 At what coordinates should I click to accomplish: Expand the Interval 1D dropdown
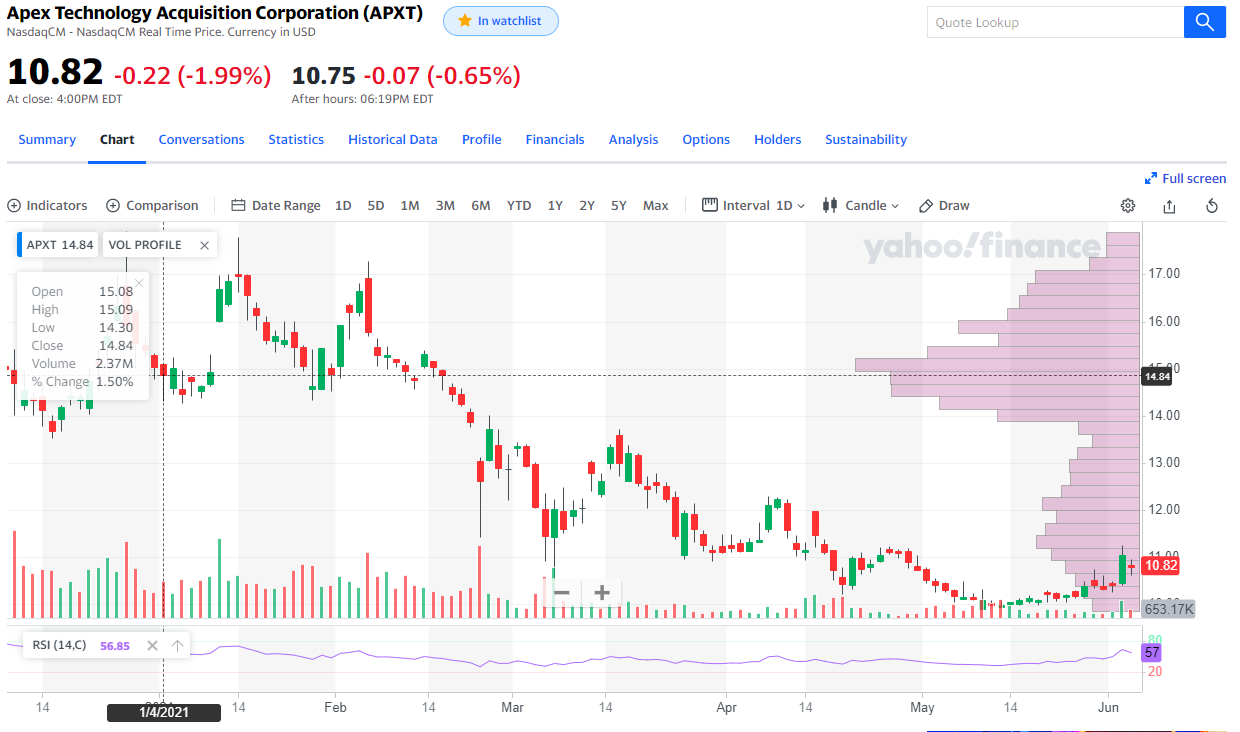754,205
